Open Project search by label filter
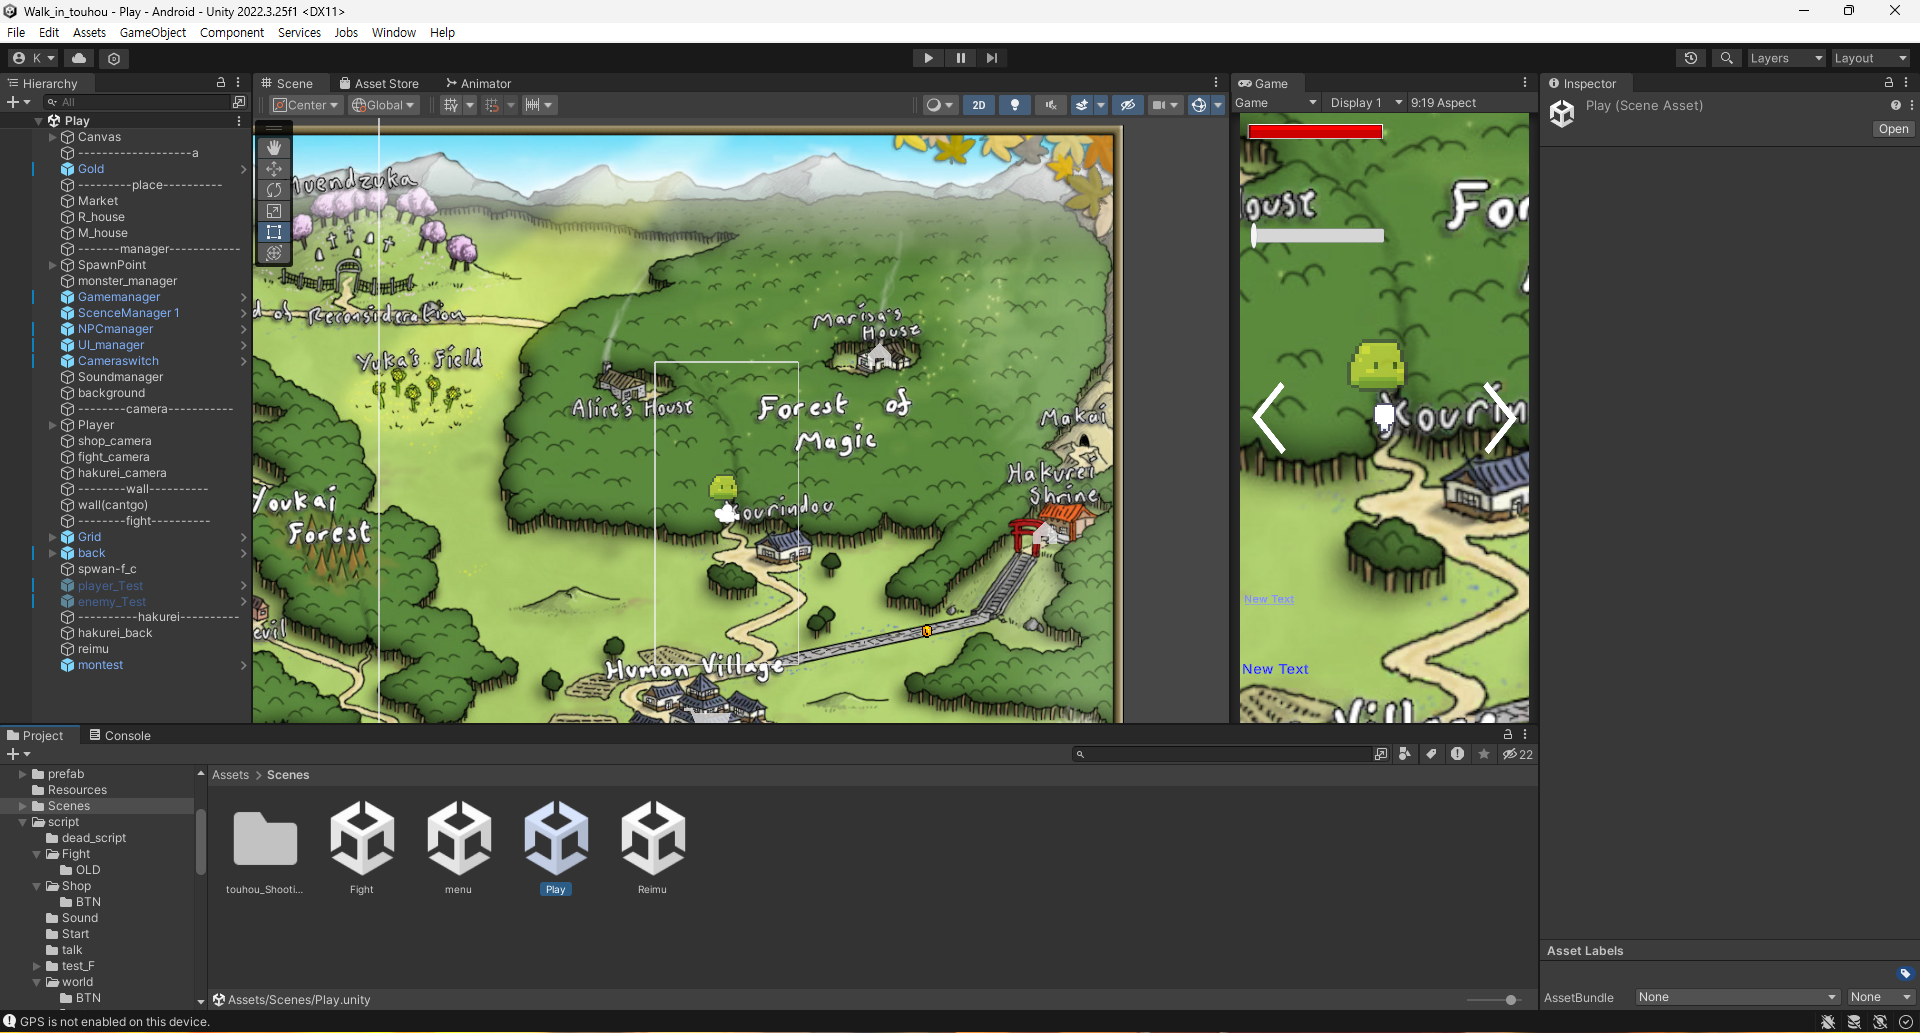 [x=1431, y=754]
